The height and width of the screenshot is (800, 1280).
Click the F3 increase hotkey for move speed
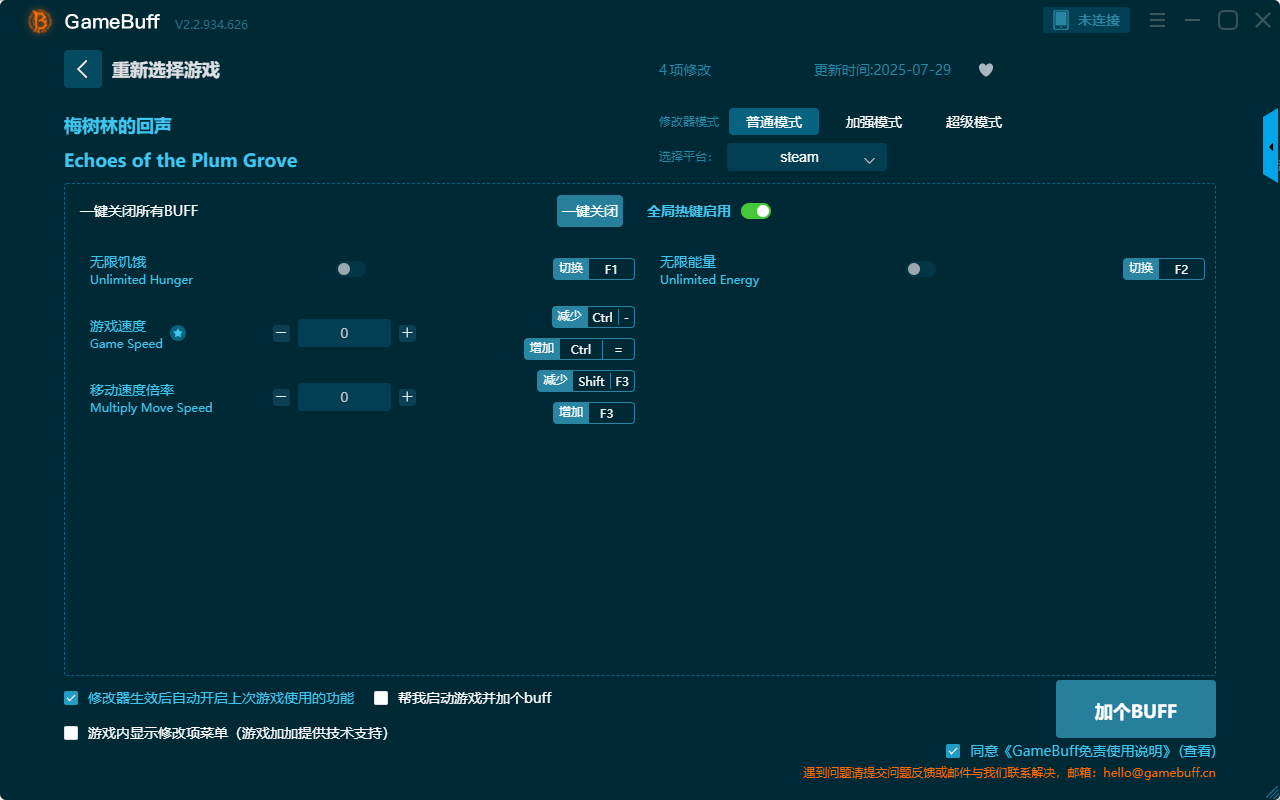point(594,413)
